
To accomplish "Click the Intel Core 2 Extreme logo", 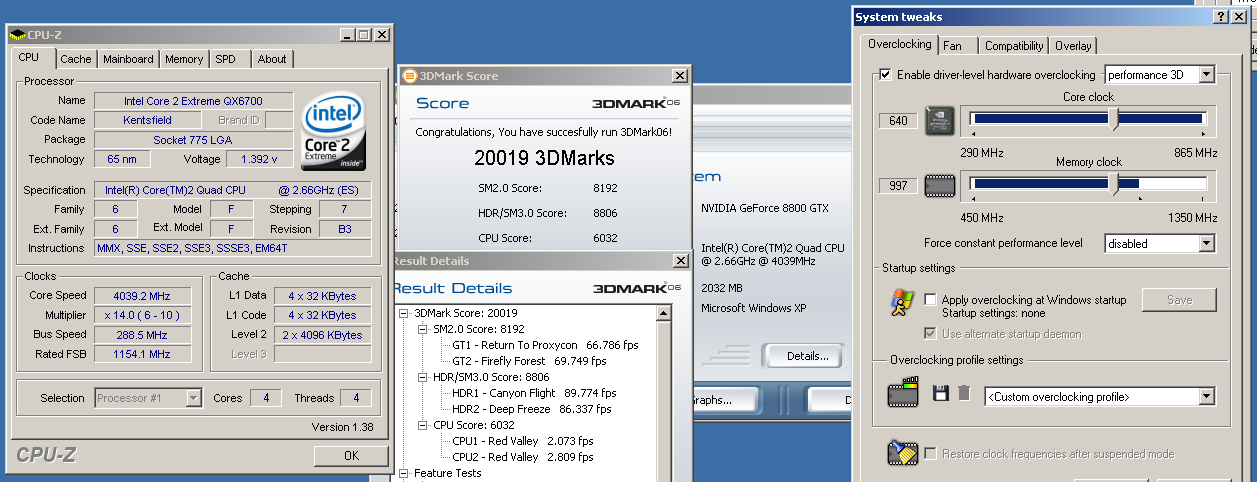I will 335,133.
